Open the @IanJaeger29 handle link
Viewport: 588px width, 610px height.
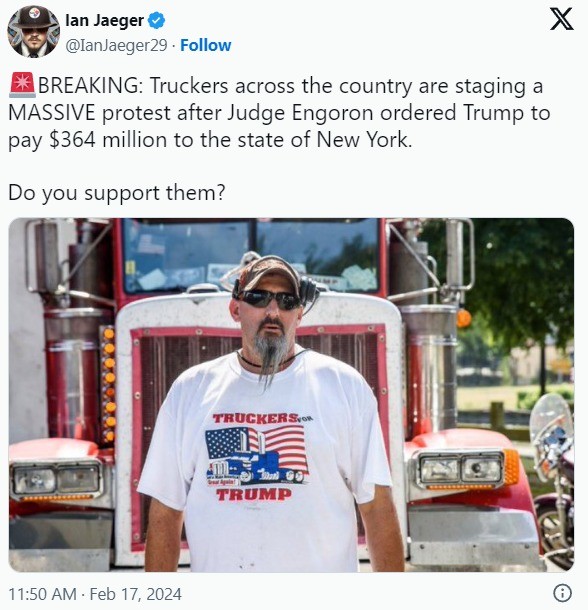pos(116,46)
